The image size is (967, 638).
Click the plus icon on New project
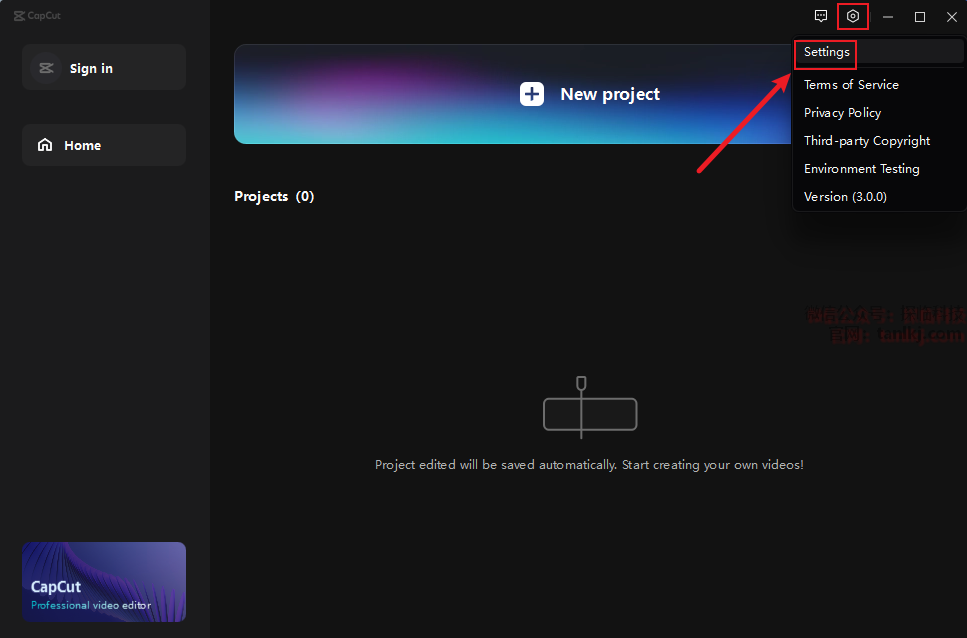[532, 94]
